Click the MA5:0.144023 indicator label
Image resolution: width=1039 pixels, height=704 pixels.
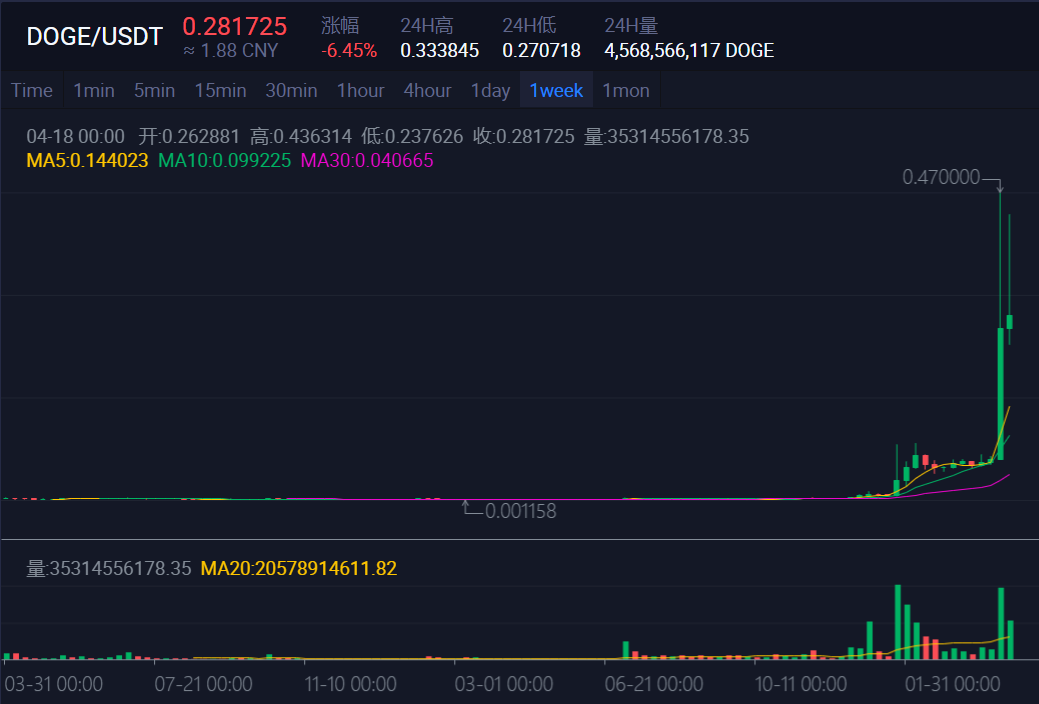tap(87, 160)
